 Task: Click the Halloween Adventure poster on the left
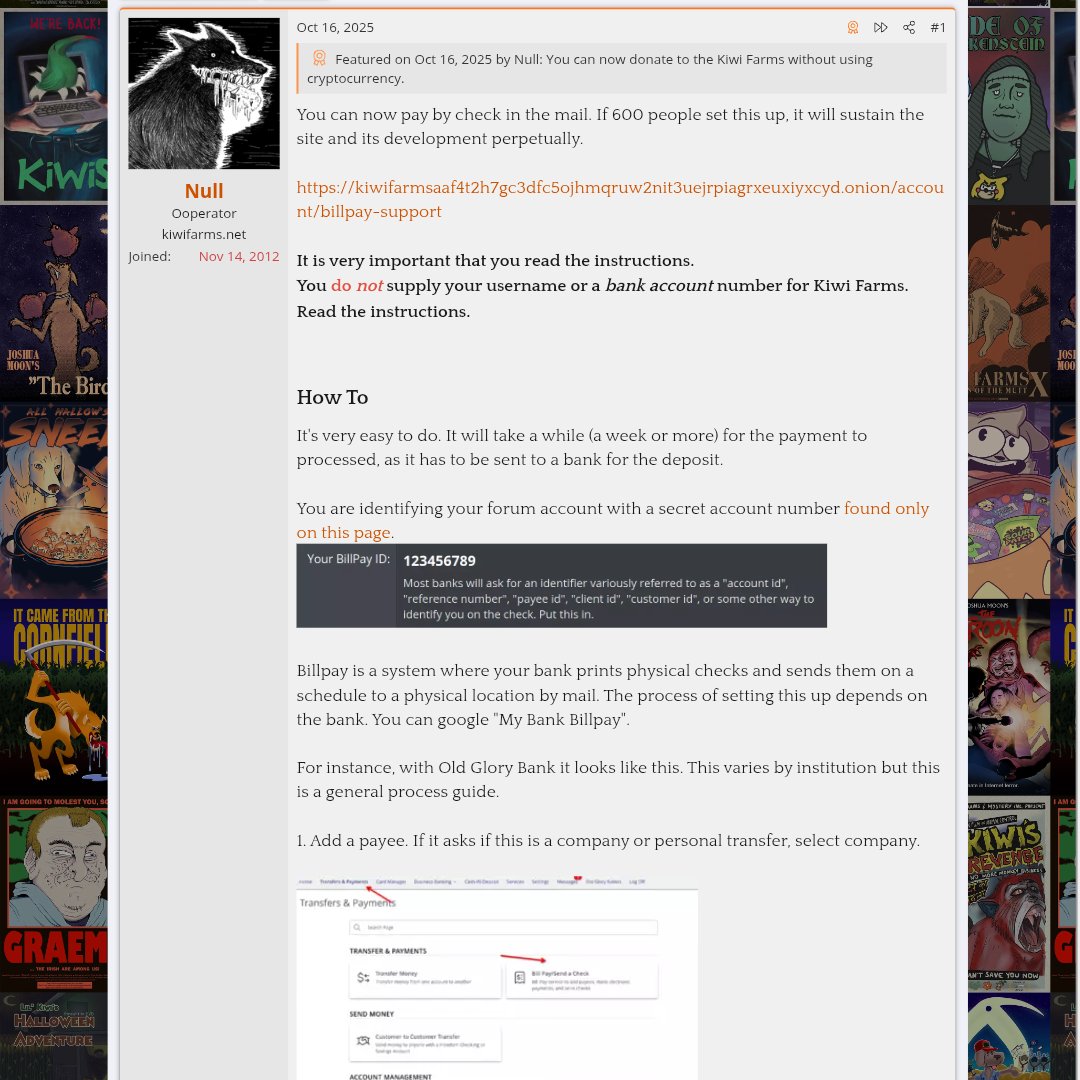pos(54,1037)
